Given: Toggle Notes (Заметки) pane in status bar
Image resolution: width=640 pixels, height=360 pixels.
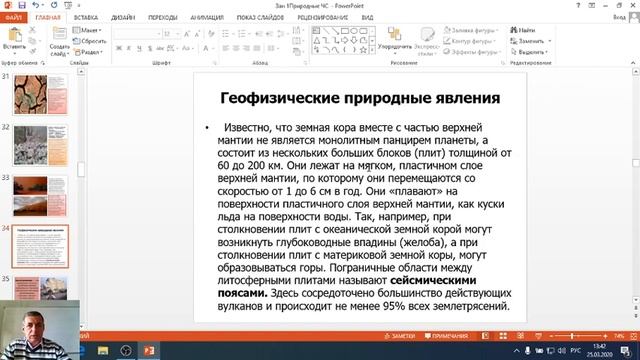Looking at the screenshot, I should [x=400, y=336].
